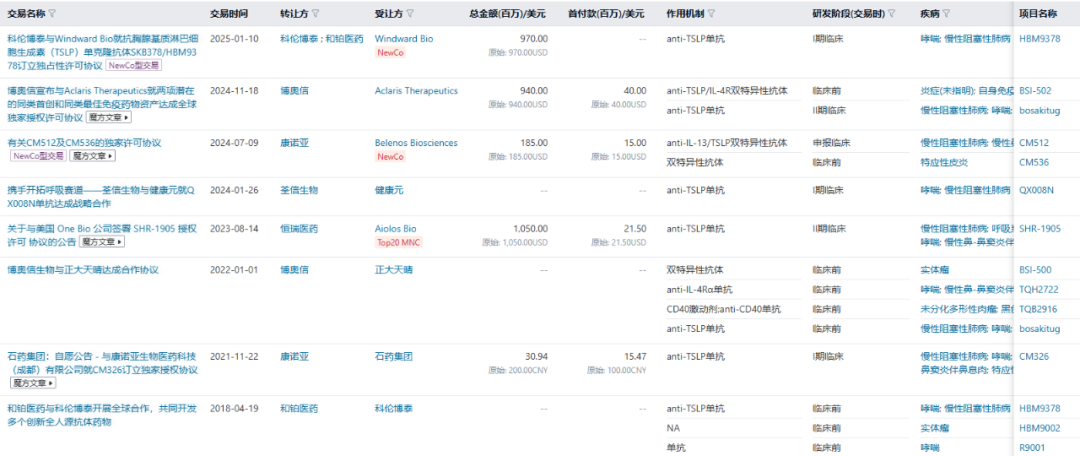Open 石药集团 licensee link

click(394, 356)
